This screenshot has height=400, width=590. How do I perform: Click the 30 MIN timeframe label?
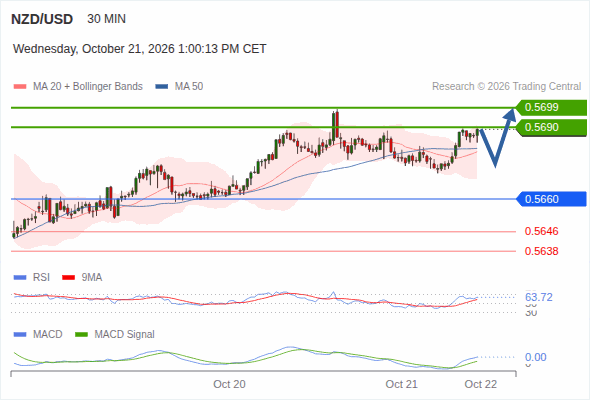pos(106,19)
